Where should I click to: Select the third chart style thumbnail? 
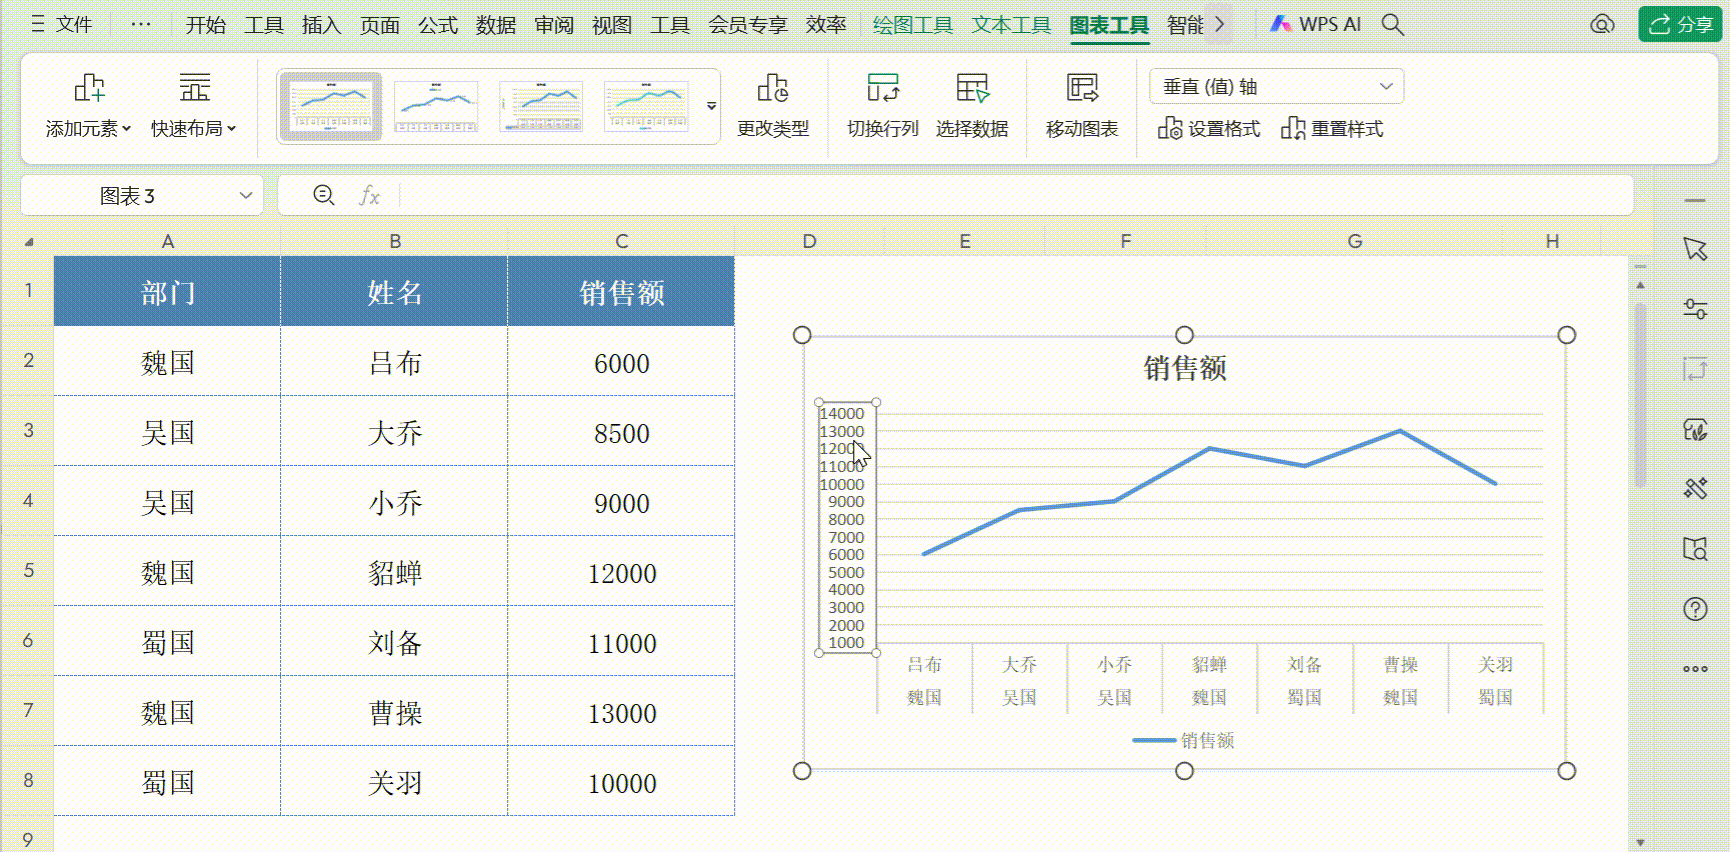point(541,106)
